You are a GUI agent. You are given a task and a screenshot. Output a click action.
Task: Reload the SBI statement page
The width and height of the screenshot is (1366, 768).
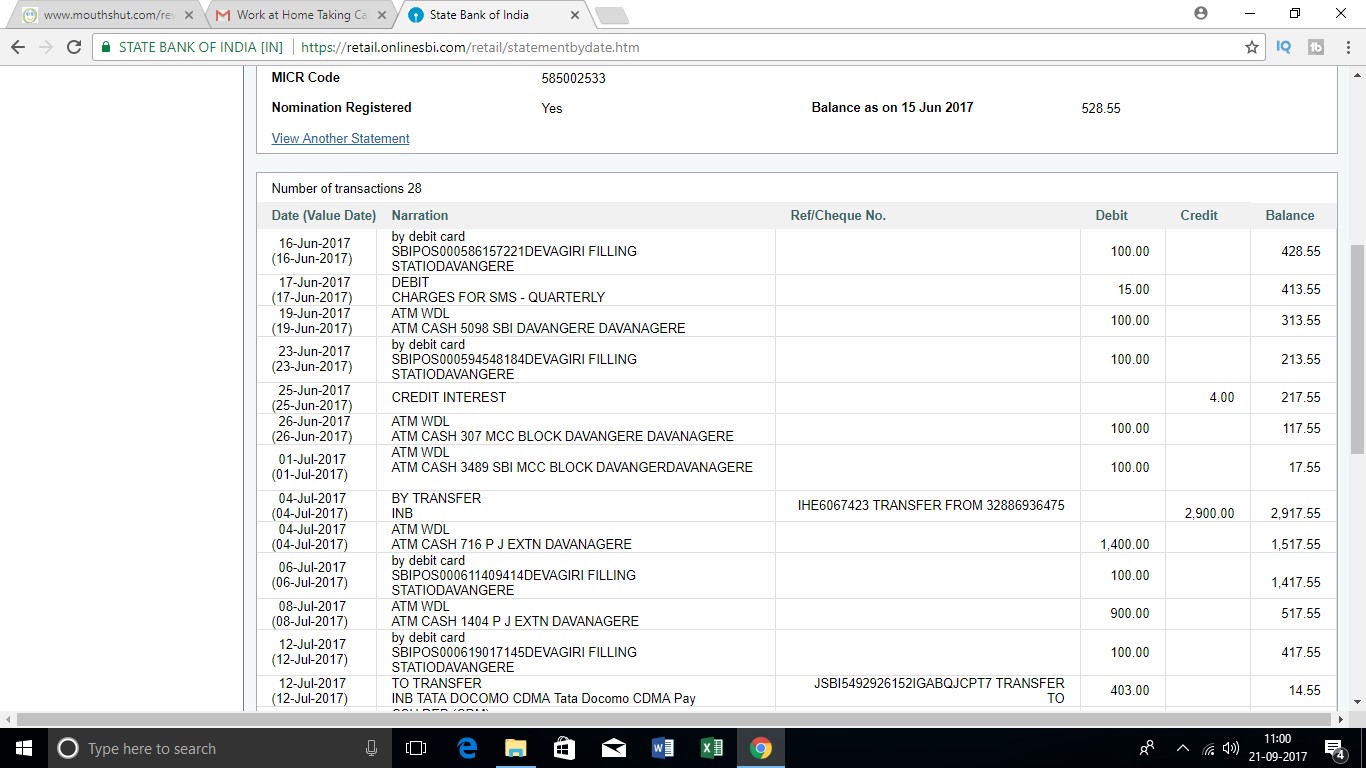(73, 47)
